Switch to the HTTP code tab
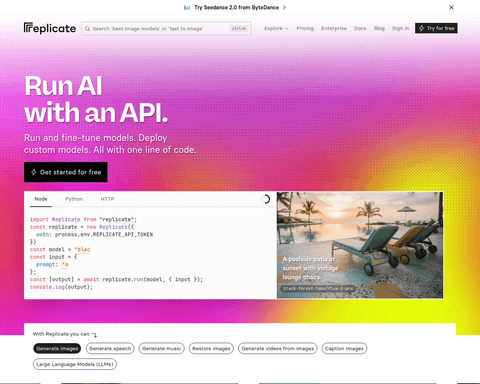 point(107,199)
